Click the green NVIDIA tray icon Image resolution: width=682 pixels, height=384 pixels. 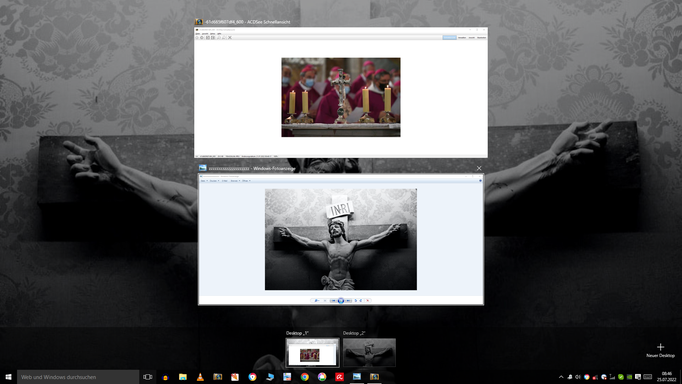pos(629,377)
